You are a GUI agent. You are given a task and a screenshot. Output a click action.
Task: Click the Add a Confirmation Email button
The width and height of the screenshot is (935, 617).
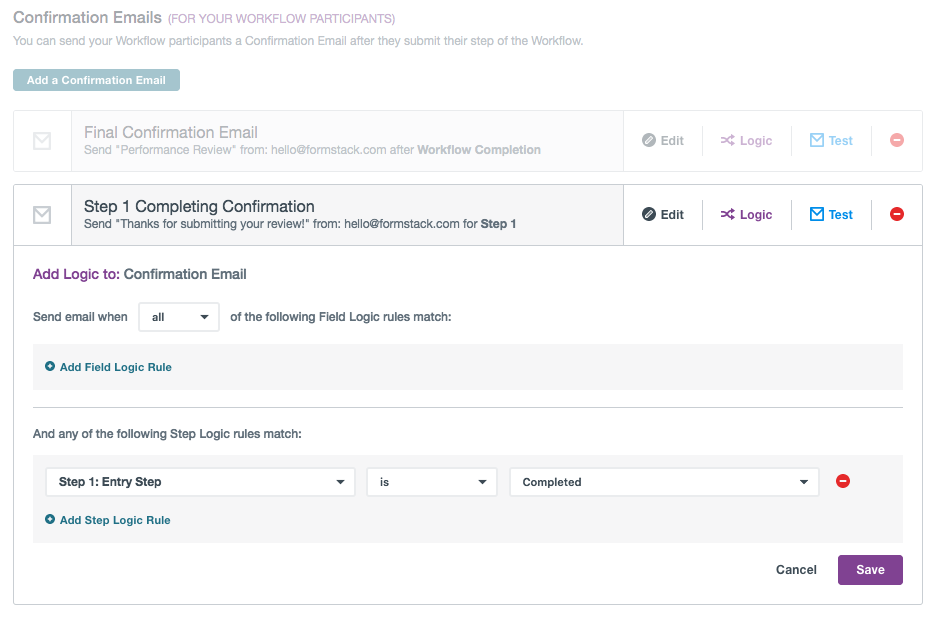96,80
